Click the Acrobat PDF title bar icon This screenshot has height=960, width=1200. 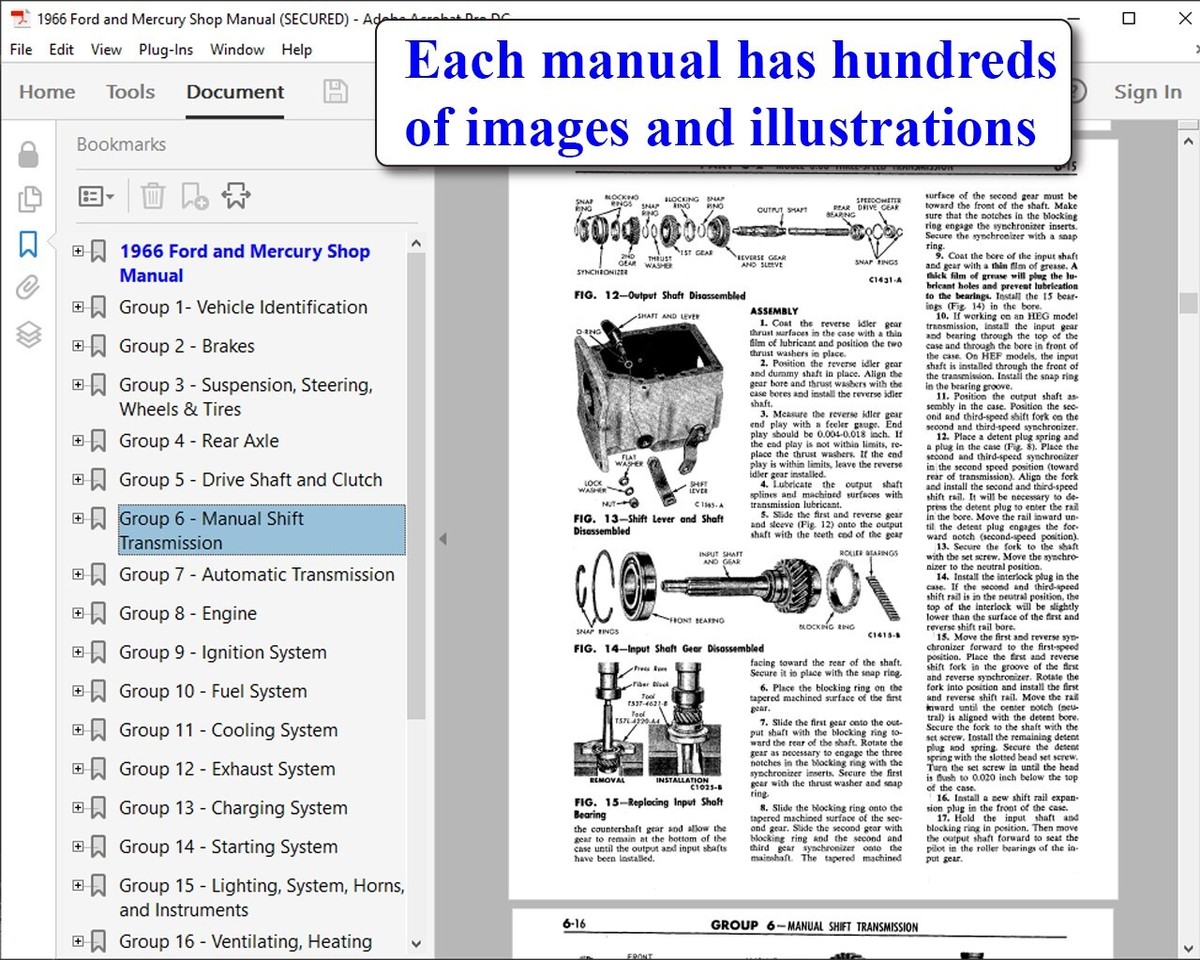click(18, 18)
